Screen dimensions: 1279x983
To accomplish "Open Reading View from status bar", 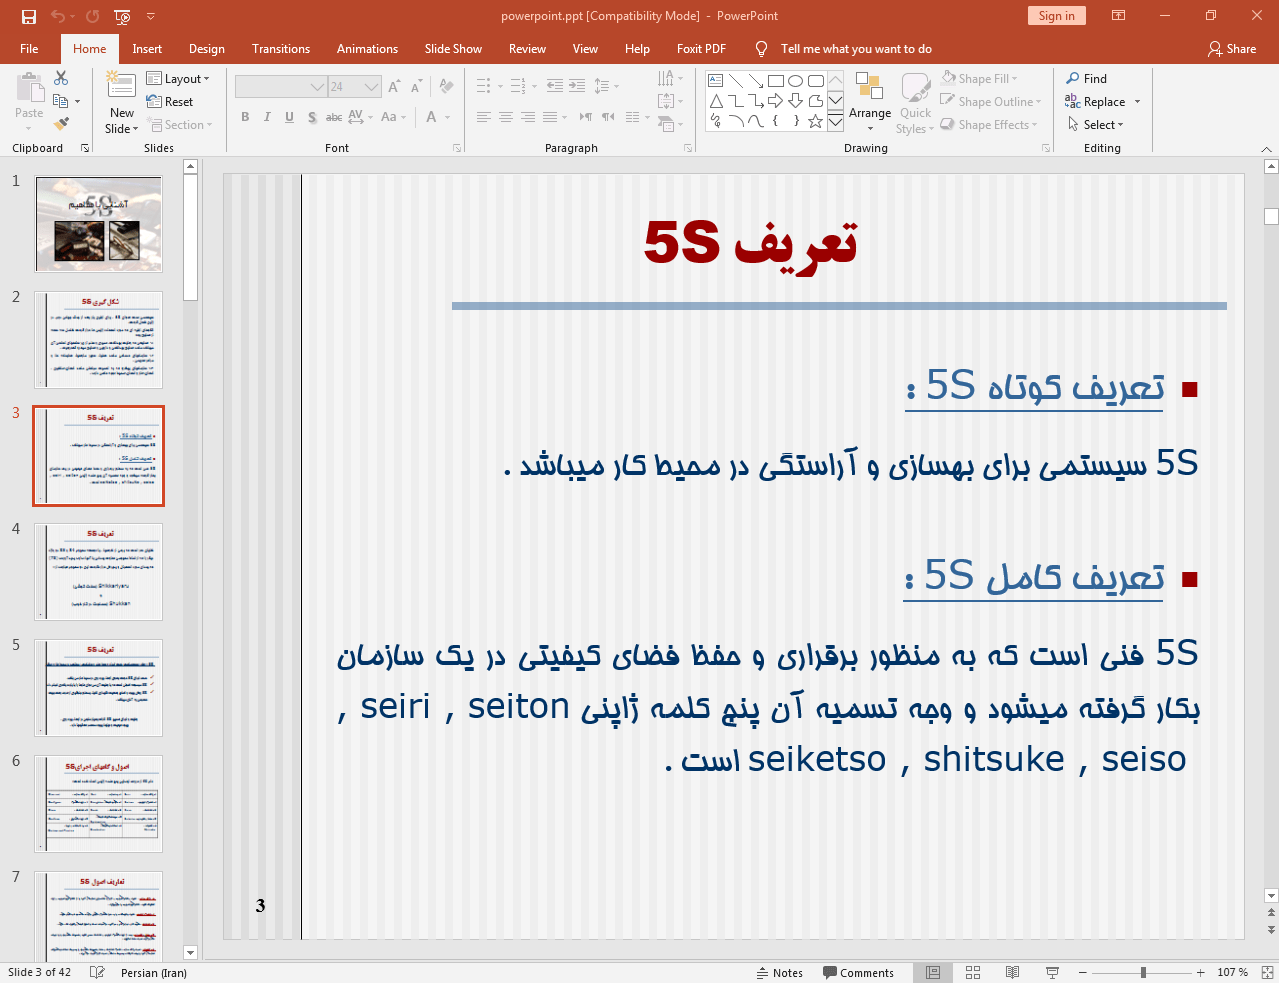I will pos(1012,972).
